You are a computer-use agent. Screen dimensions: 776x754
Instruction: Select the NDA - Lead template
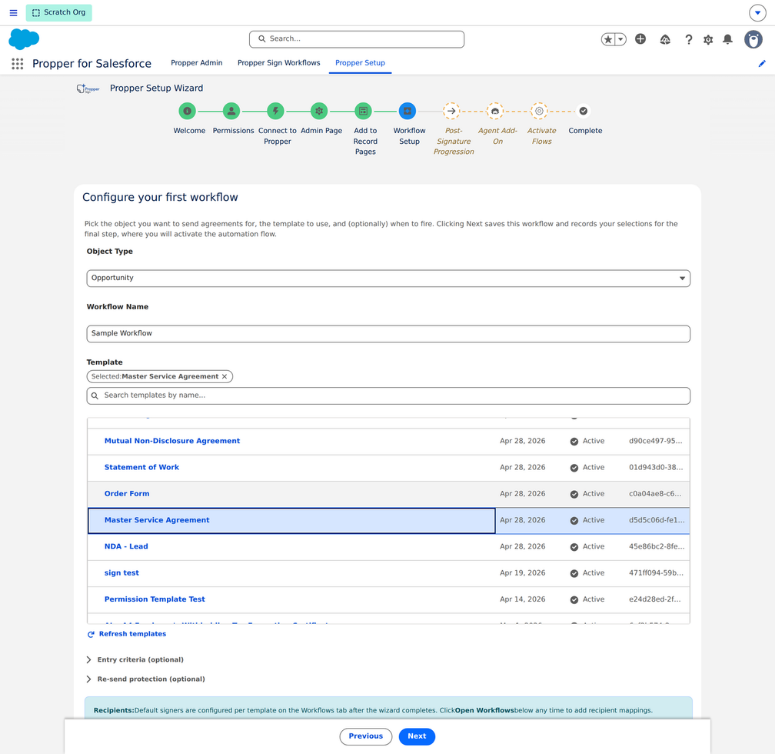(126, 546)
